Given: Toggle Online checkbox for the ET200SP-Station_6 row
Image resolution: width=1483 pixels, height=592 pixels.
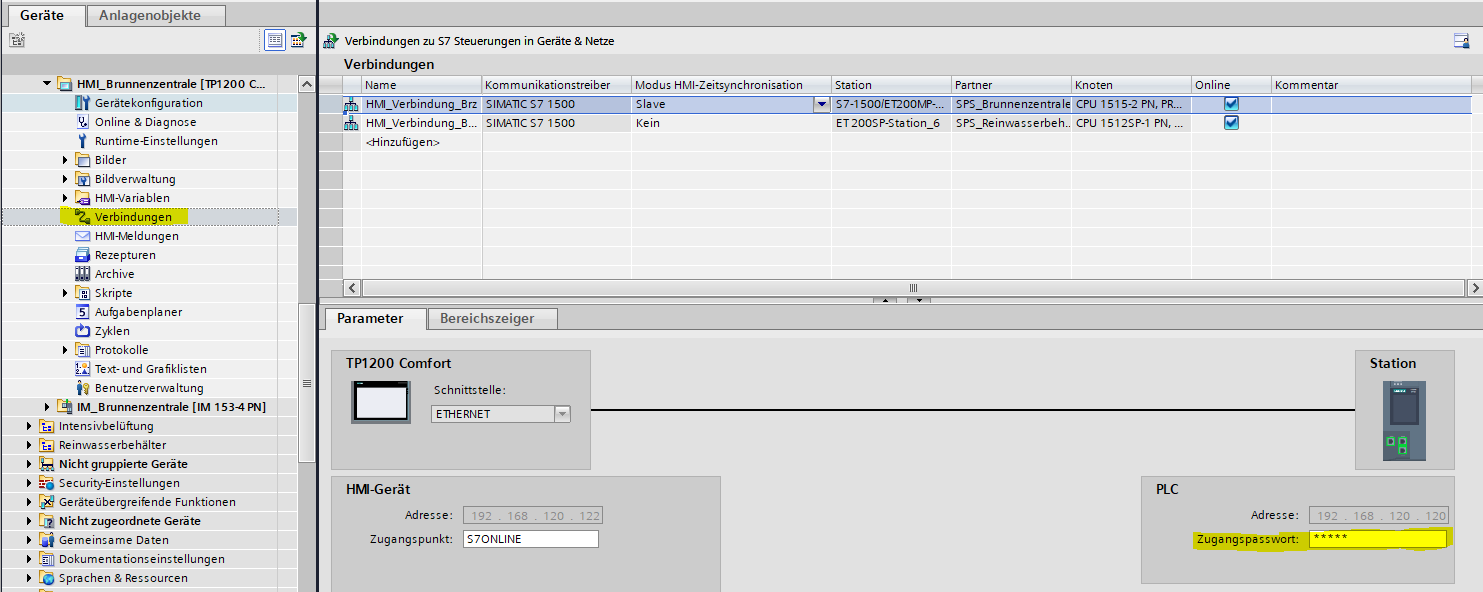Looking at the screenshot, I should [x=1231, y=123].
